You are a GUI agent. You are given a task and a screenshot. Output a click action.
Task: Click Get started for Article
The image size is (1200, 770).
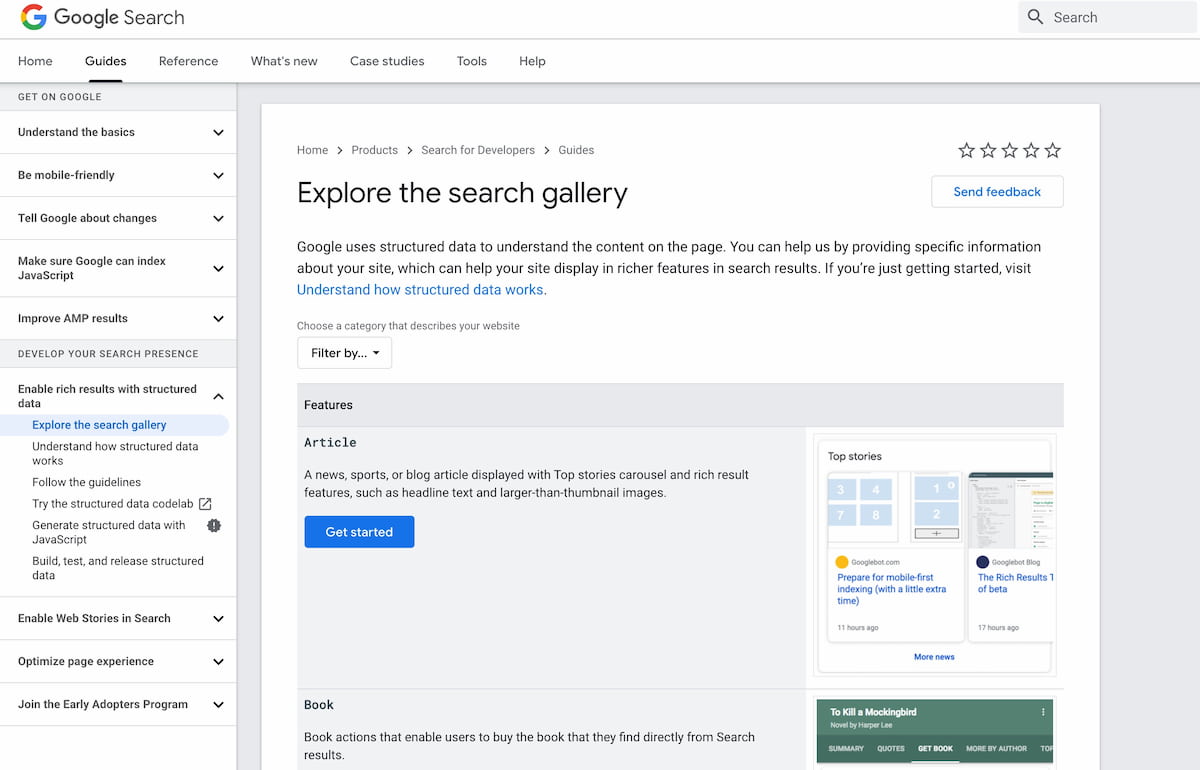pos(359,532)
